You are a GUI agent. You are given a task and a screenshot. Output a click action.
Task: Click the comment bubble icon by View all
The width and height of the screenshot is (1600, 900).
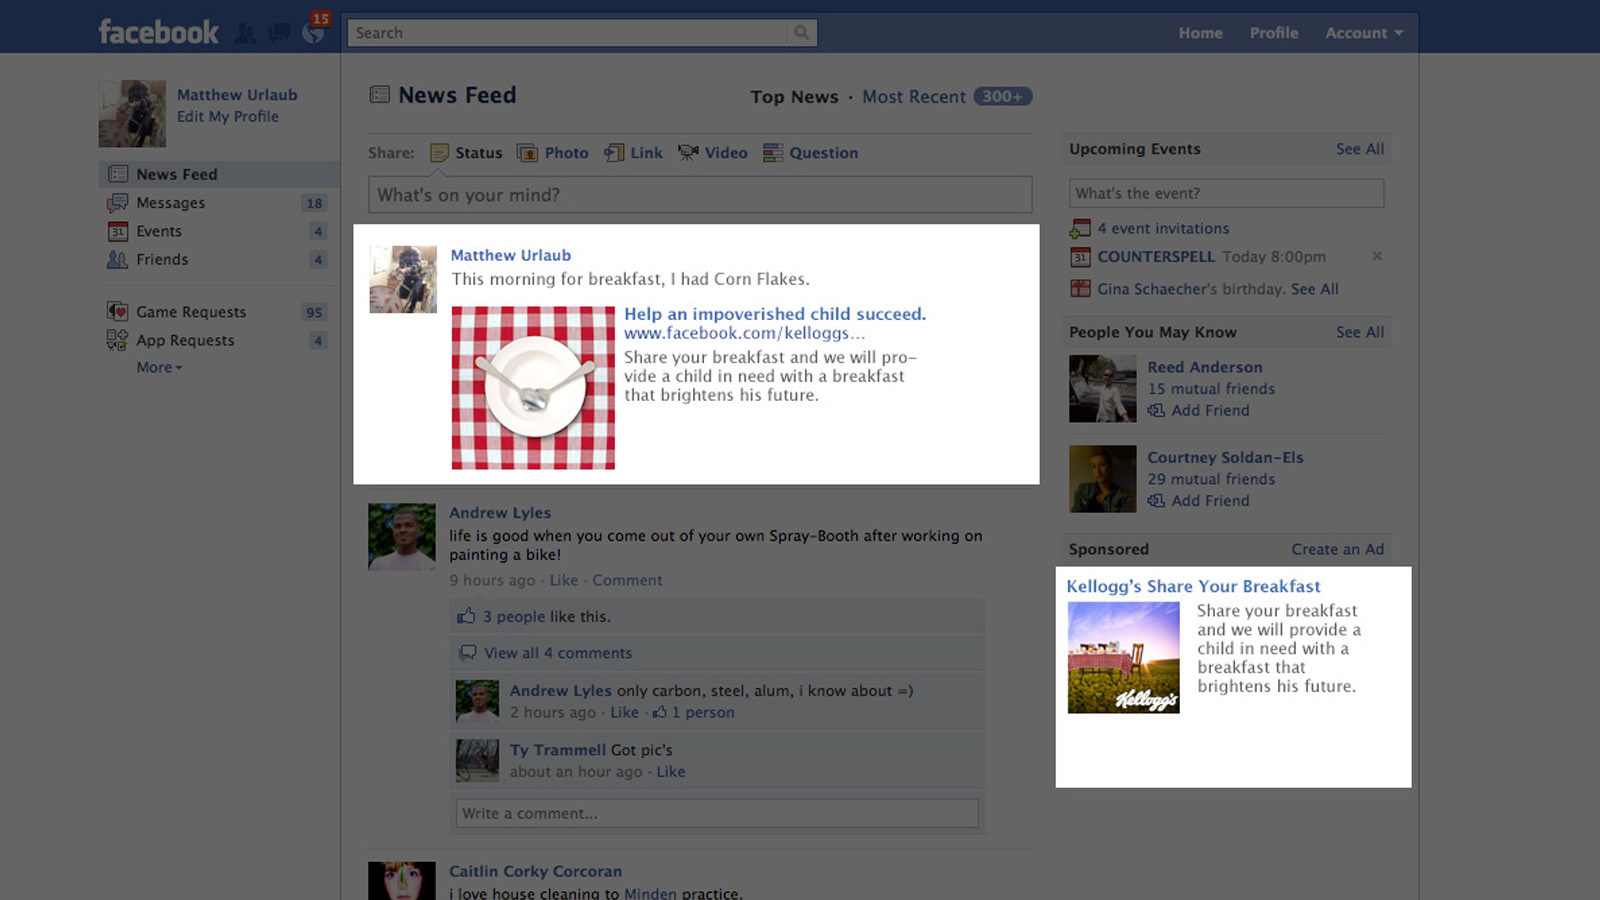point(467,653)
